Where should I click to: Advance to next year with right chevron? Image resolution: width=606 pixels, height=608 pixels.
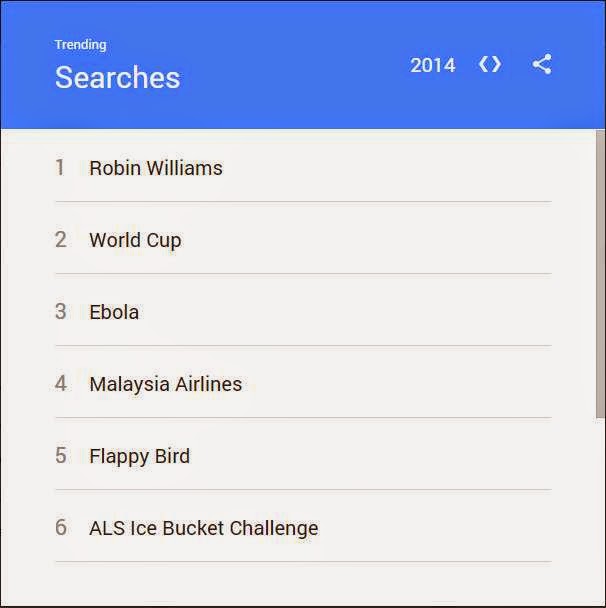(497, 65)
